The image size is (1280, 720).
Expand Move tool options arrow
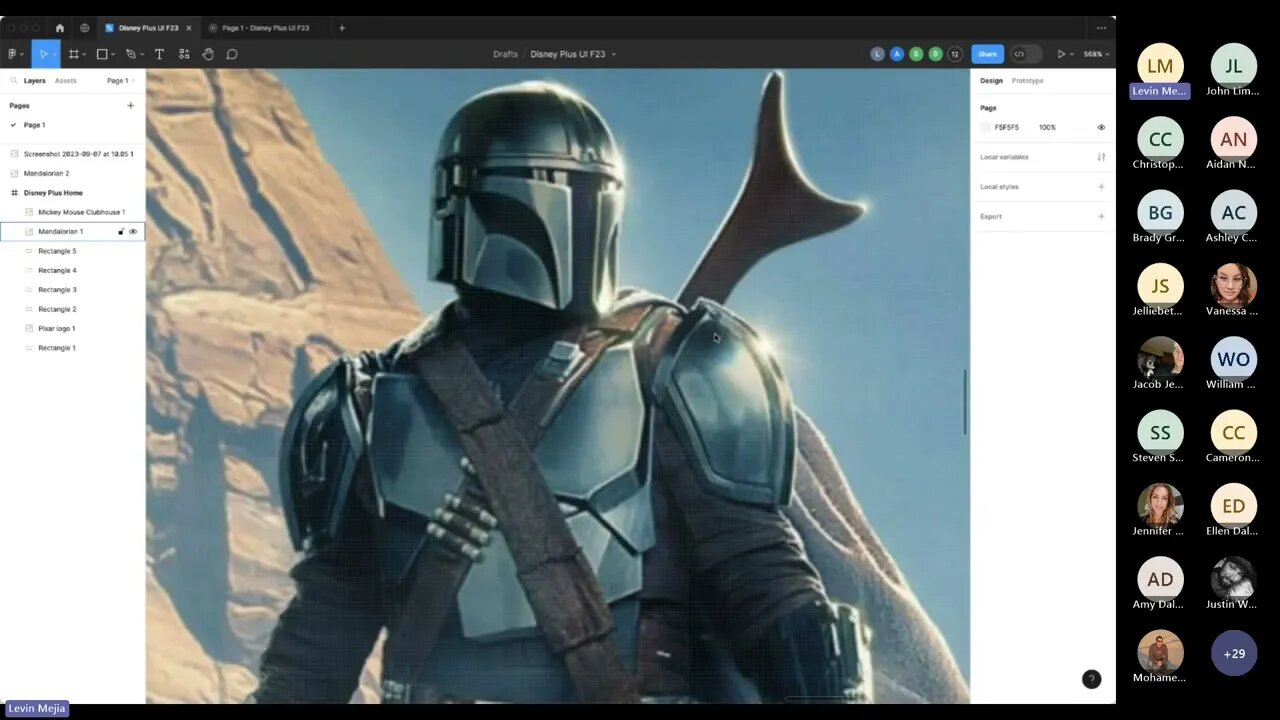[x=54, y=54]
